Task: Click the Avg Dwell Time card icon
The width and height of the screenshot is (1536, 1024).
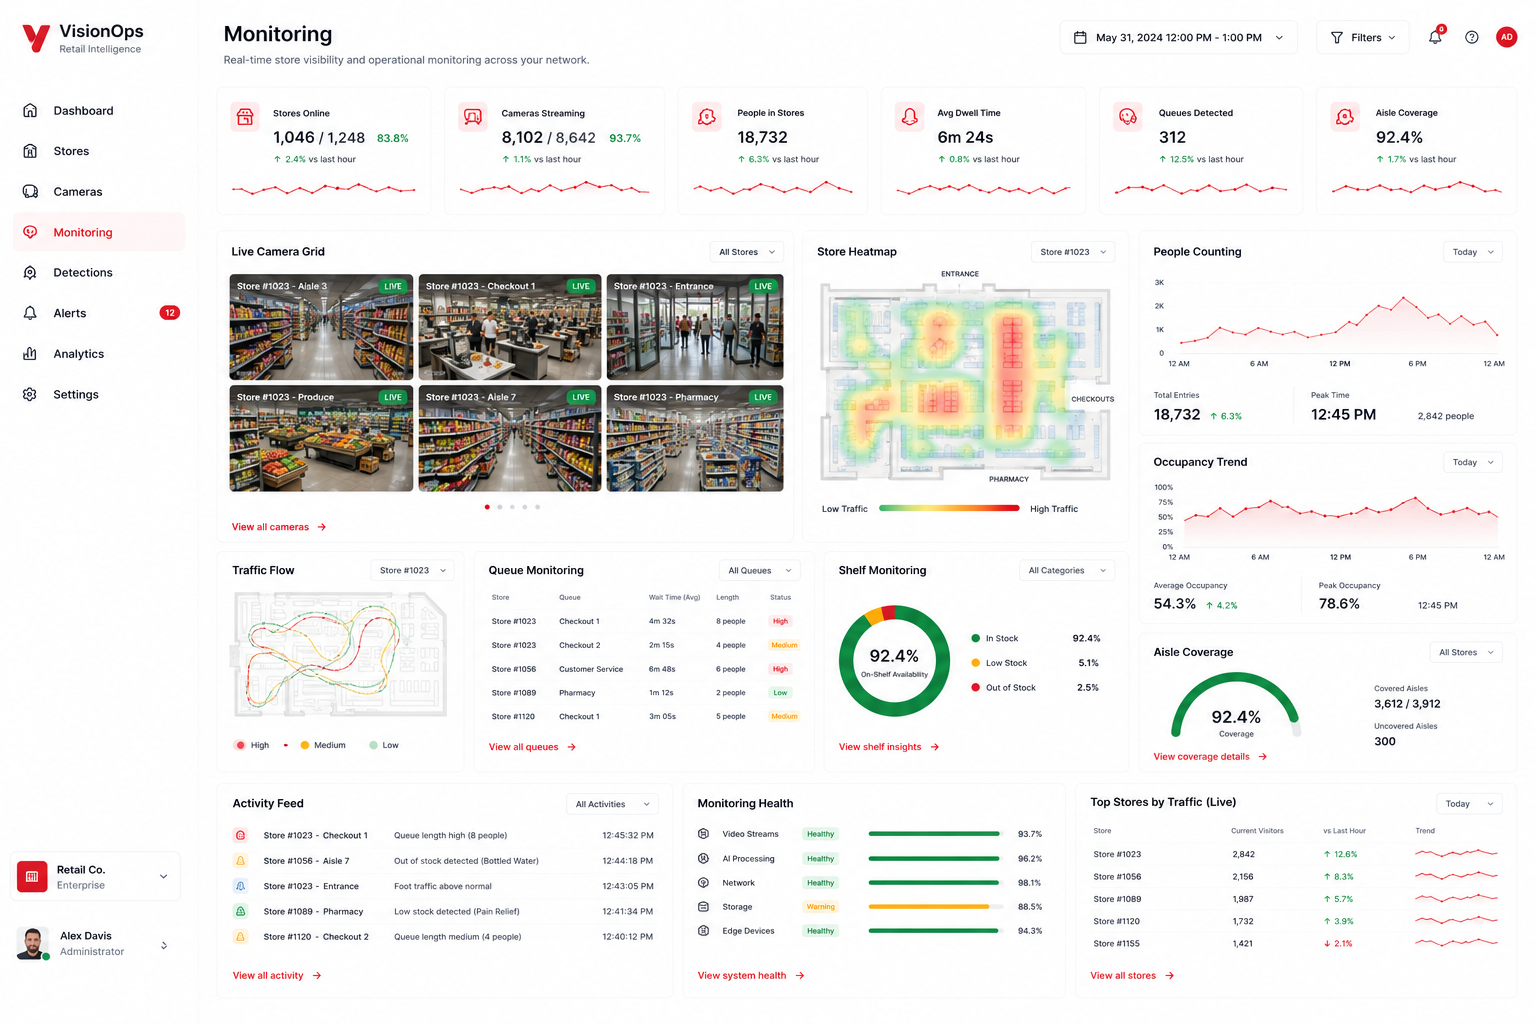Action: click(x=909, y=117)
